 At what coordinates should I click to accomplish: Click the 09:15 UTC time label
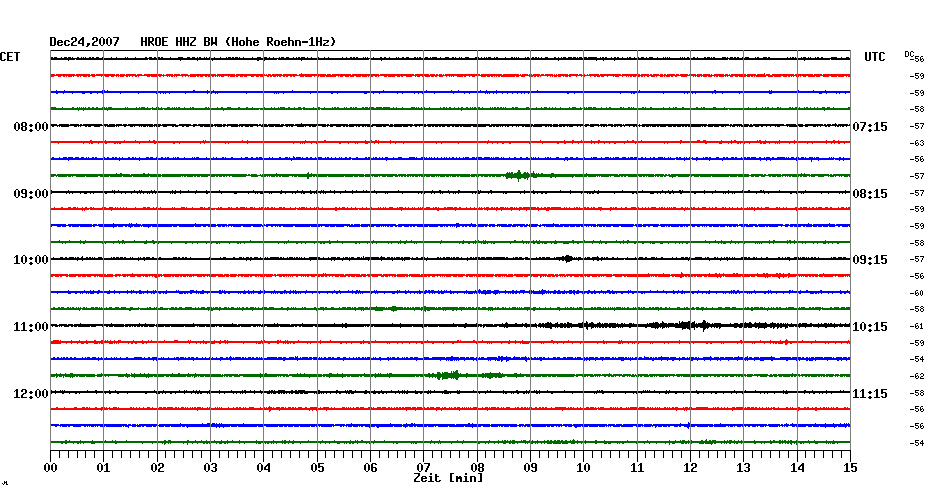tap(870, 260)
